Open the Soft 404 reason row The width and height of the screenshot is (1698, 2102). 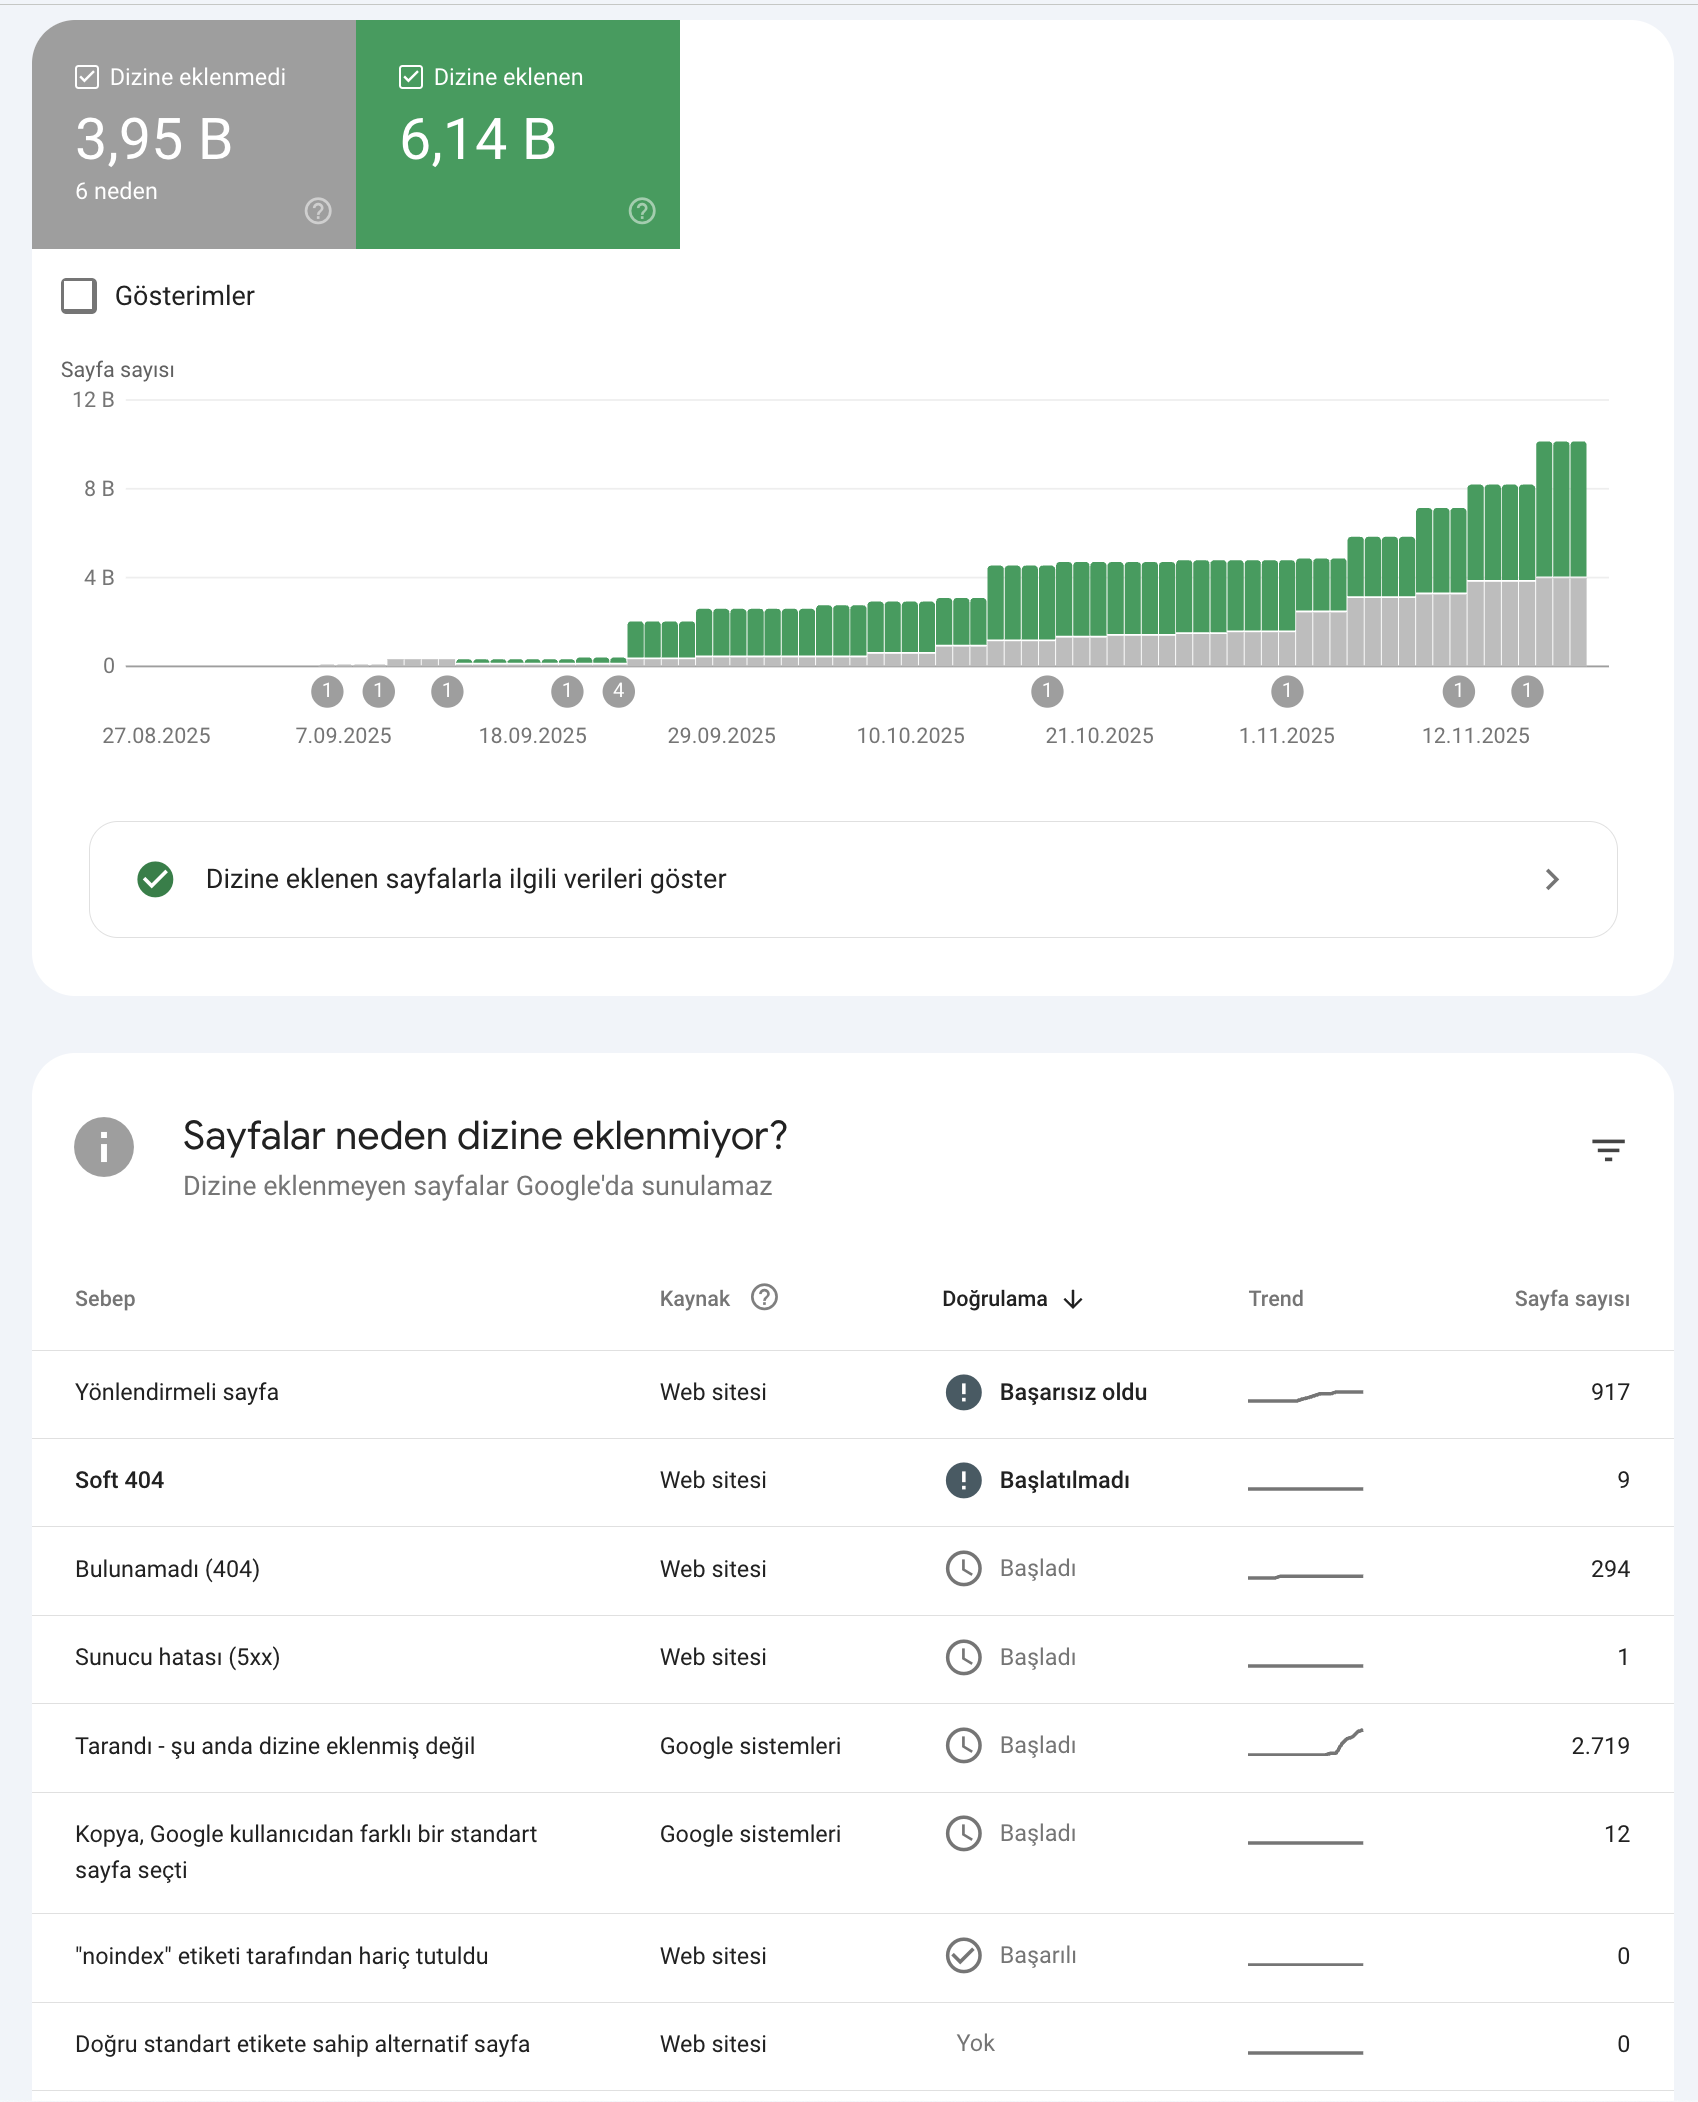(853, 1481)
